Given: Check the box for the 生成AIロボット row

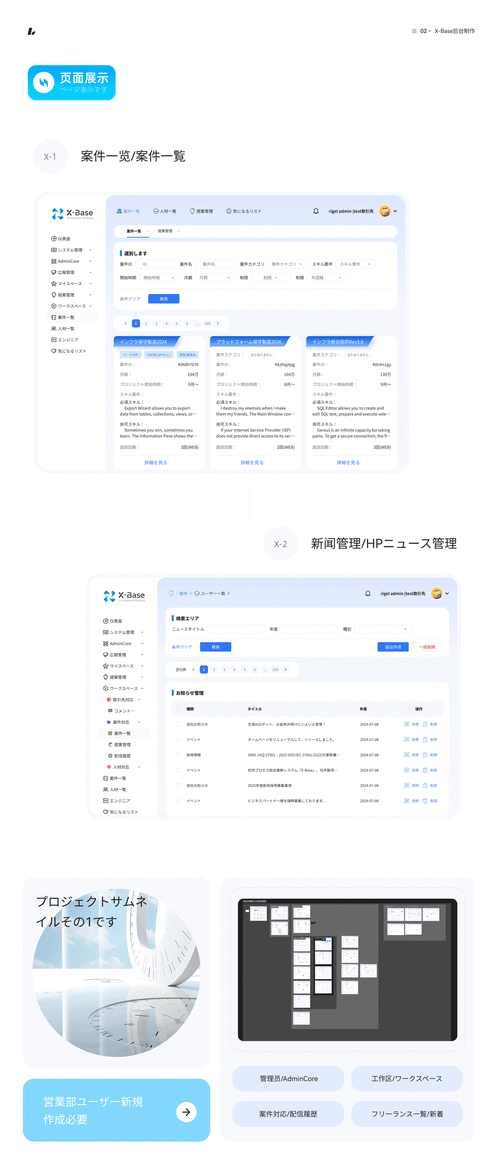Looking at the screenshot, I should click(x=178, y=724).
